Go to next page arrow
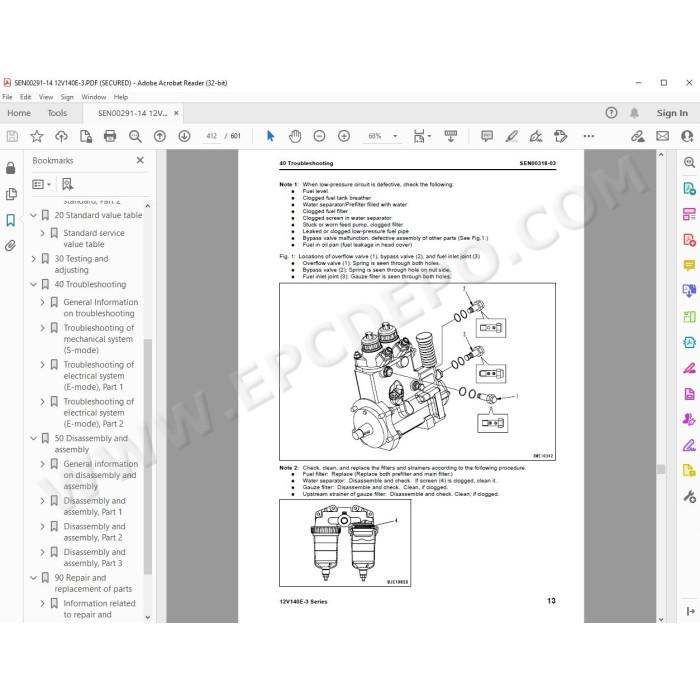 [x=184, y=136]
